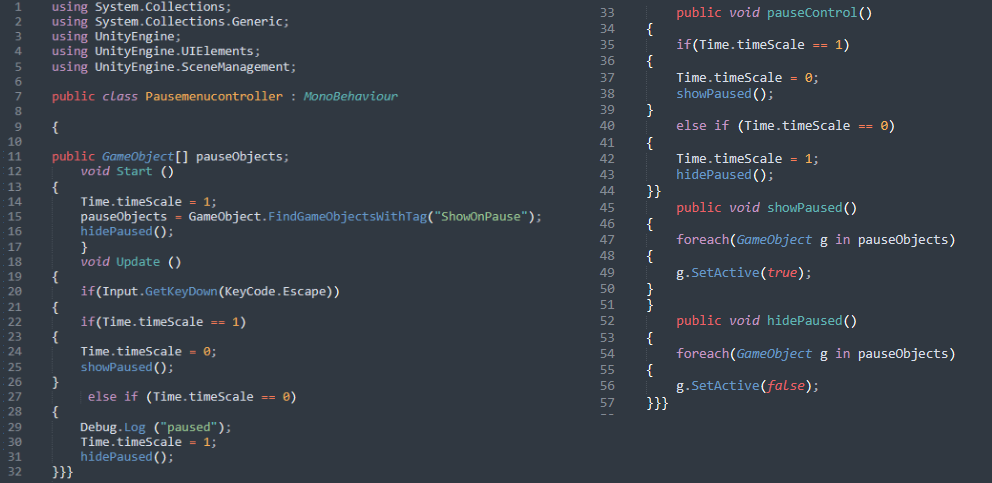This screenshot has width=992, height=483.
Task: Click the opening brace on line 9
Action: [x=55, y=127]
